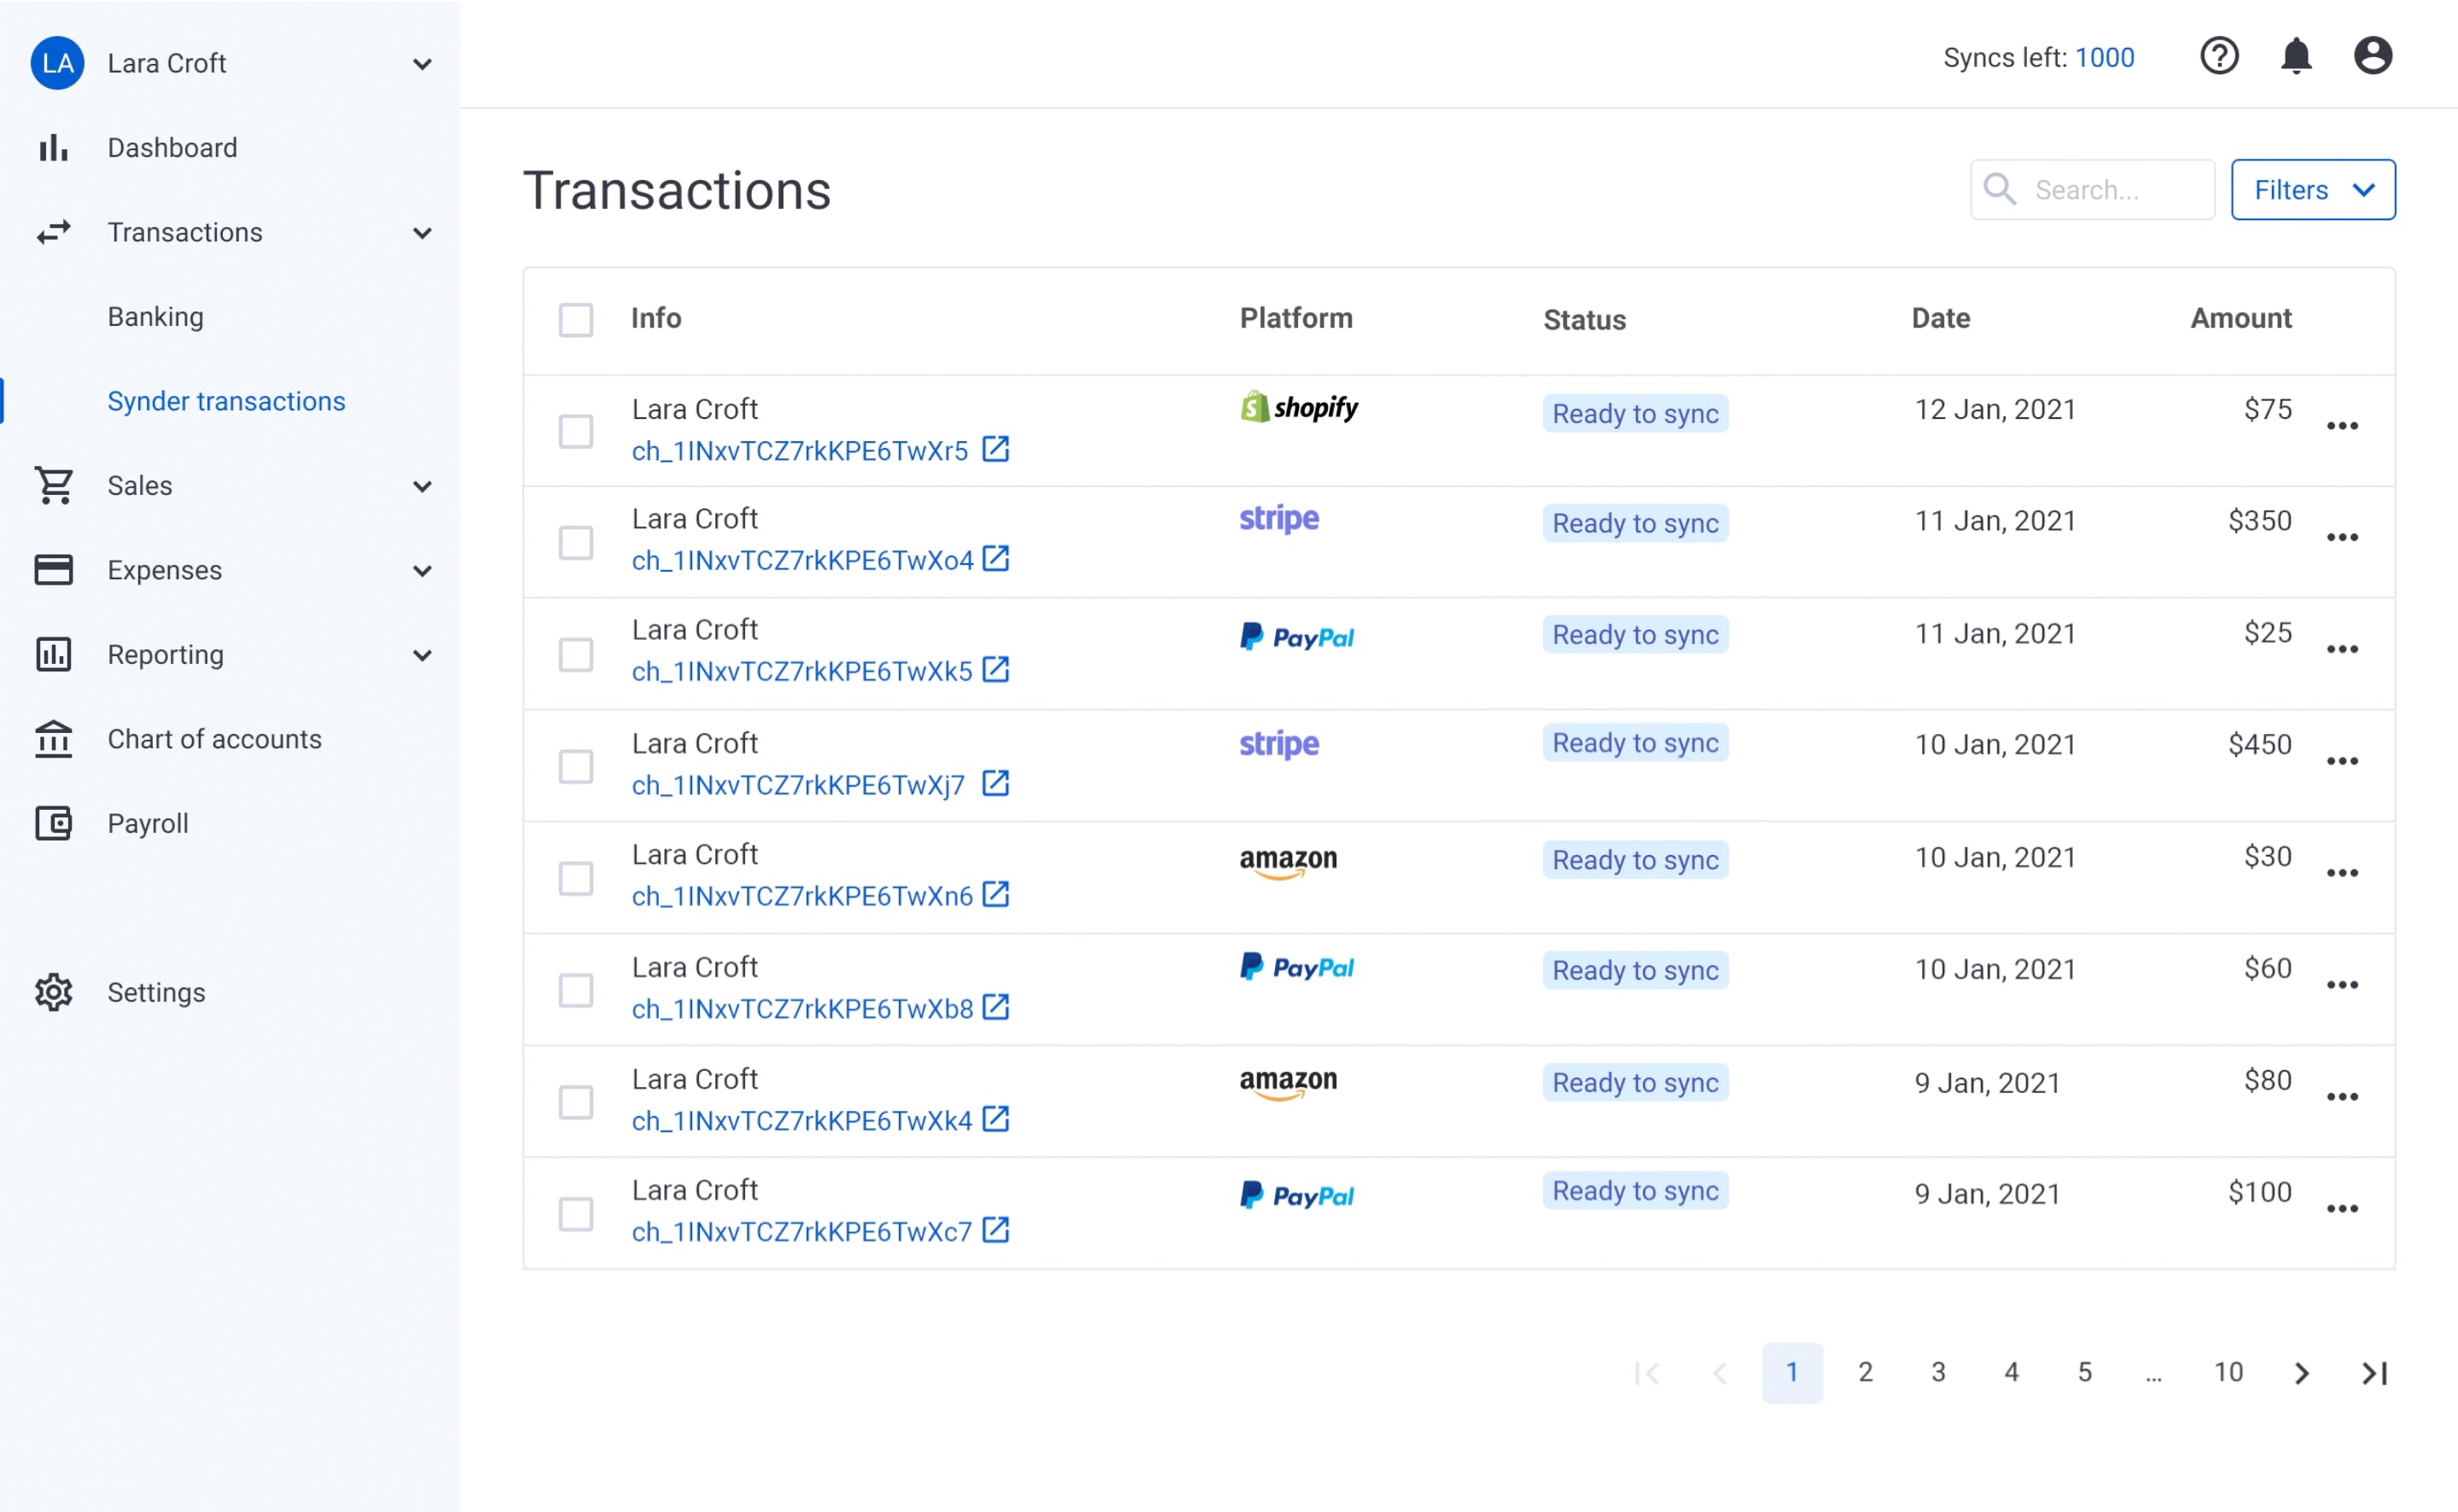The image size is (2458, 1512).
Task: Open three-dot menu for $350 transaction
Action: (x=2341, y=538)
